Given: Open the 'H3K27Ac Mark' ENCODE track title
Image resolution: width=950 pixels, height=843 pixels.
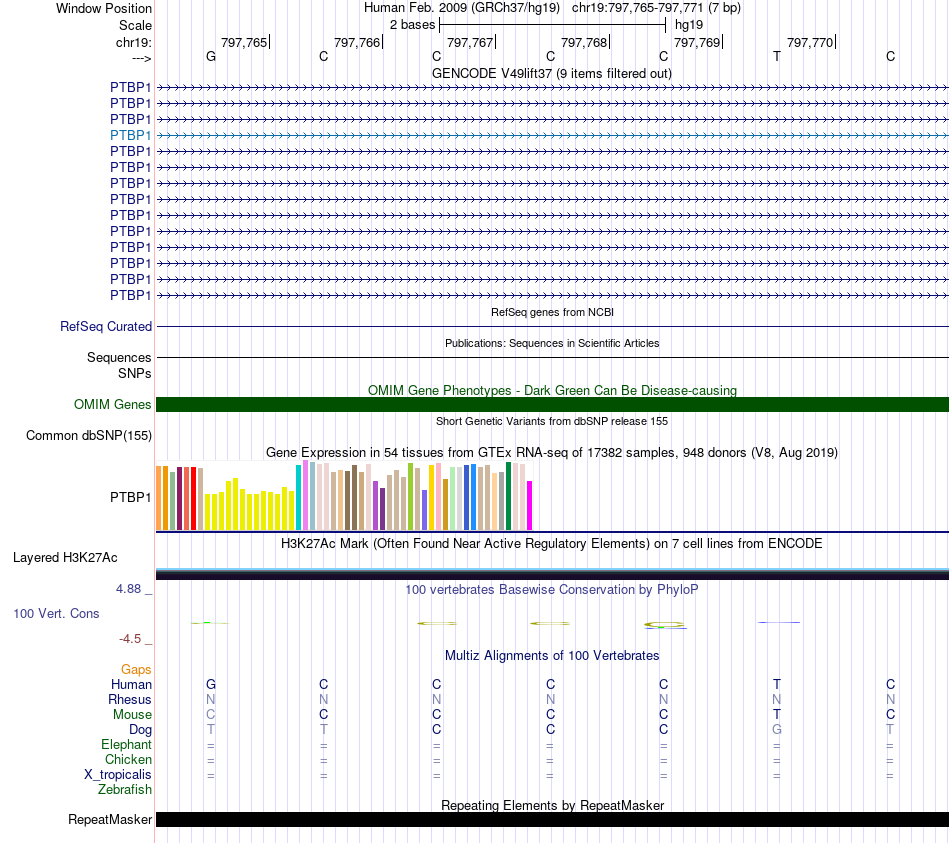Looking at the screenshot, I should tap(551, 544).
